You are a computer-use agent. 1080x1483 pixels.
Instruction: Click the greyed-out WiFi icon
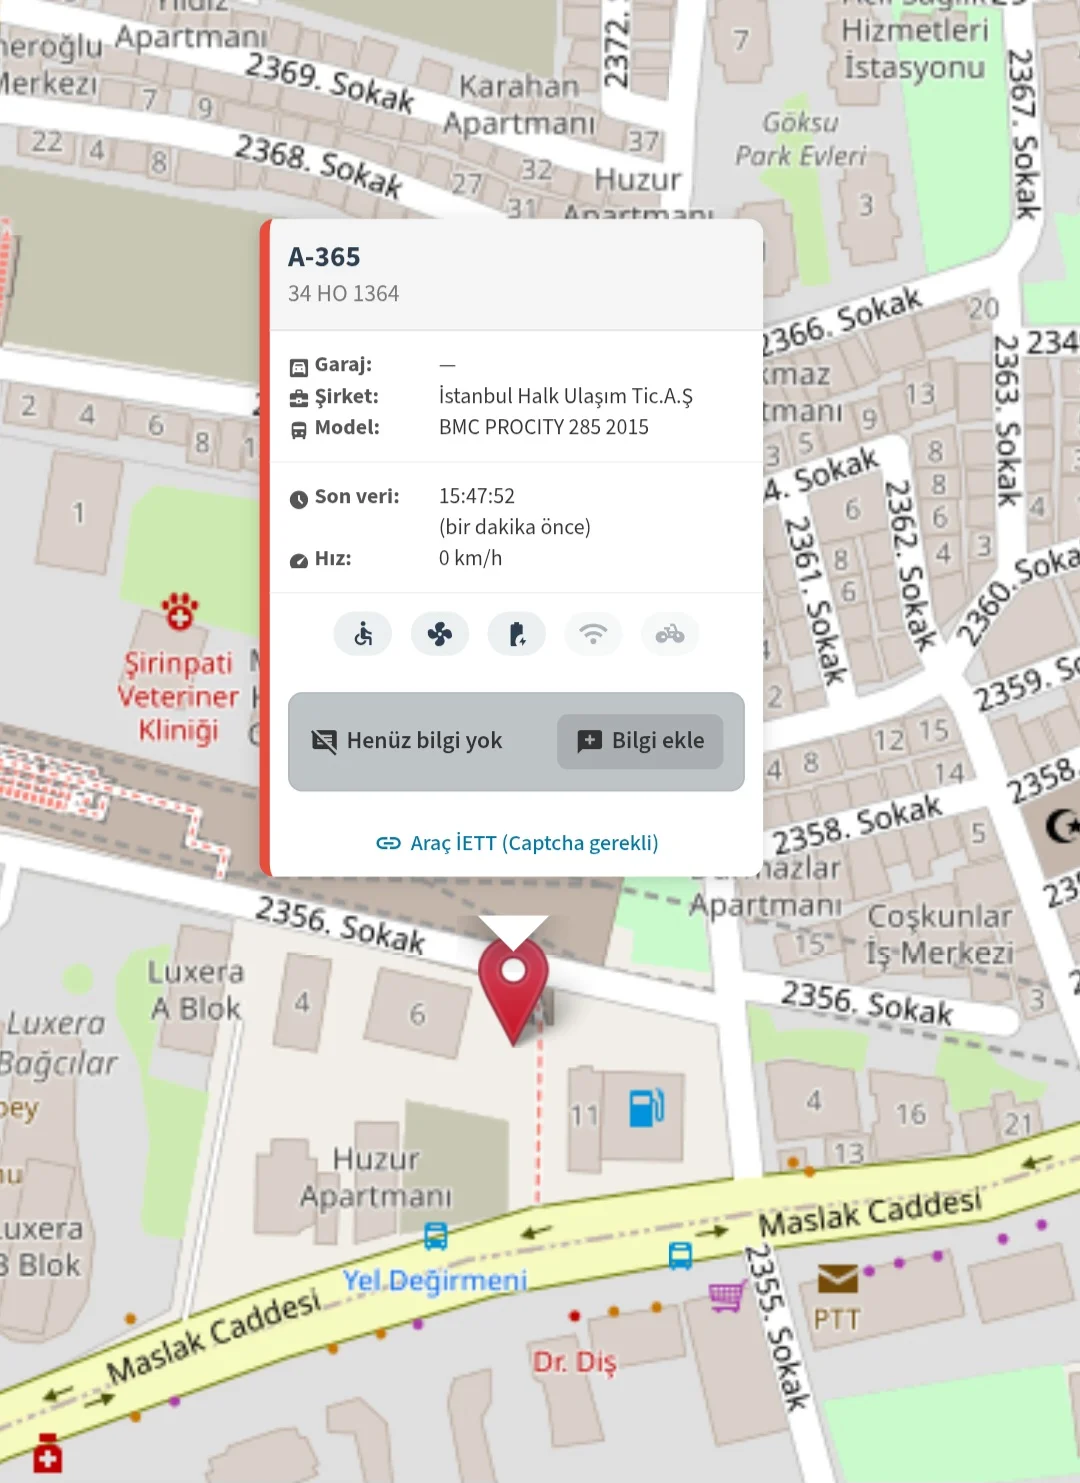coord(593,634)
